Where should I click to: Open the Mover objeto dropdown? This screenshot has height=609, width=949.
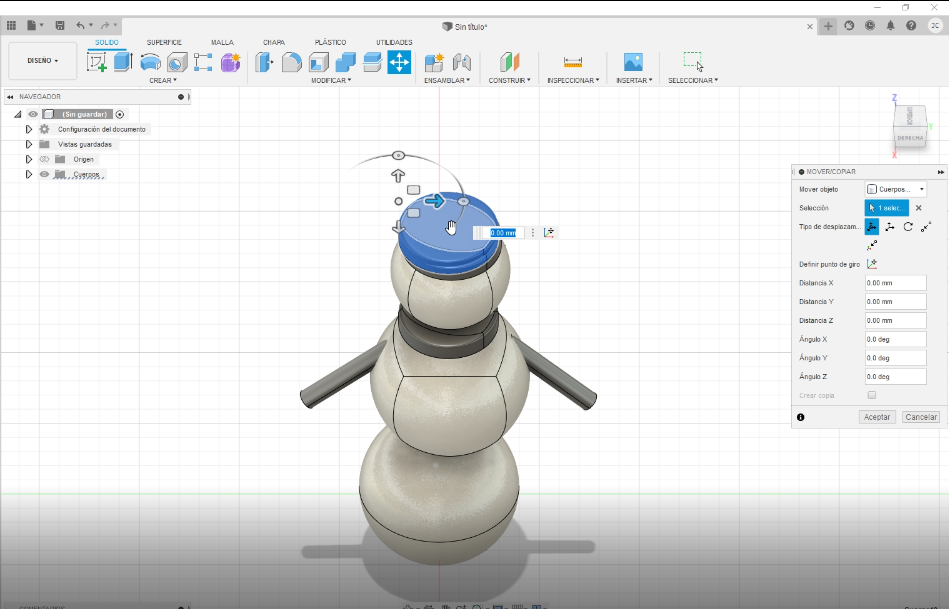coord(896,189)
